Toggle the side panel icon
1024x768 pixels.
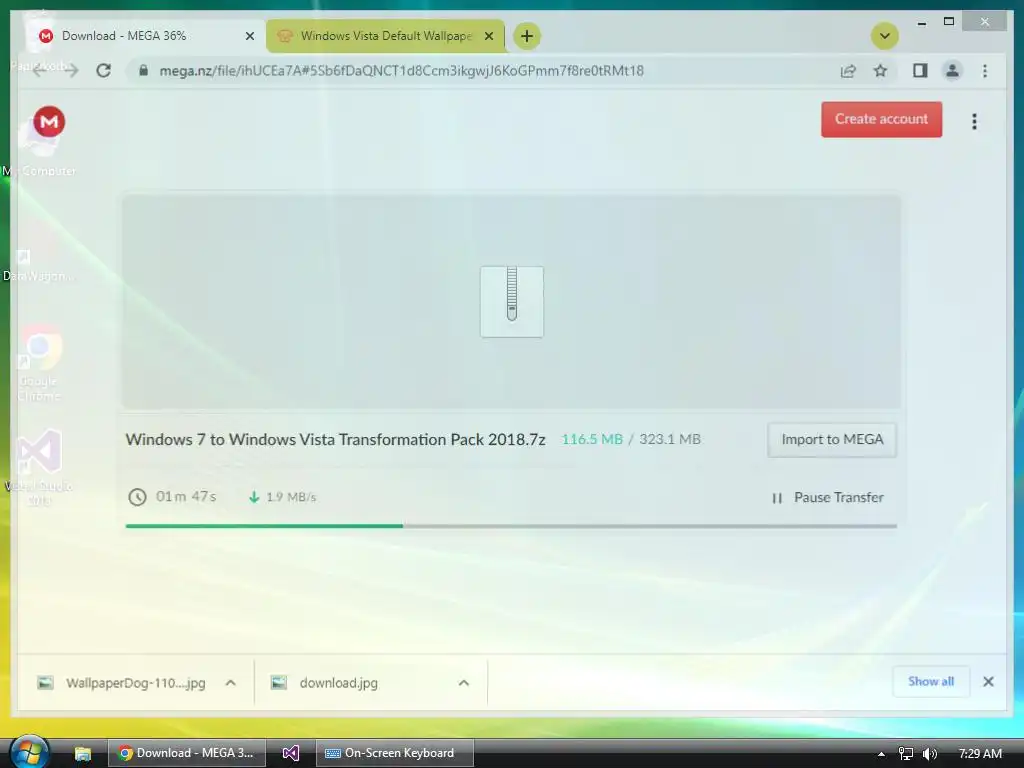920,71
